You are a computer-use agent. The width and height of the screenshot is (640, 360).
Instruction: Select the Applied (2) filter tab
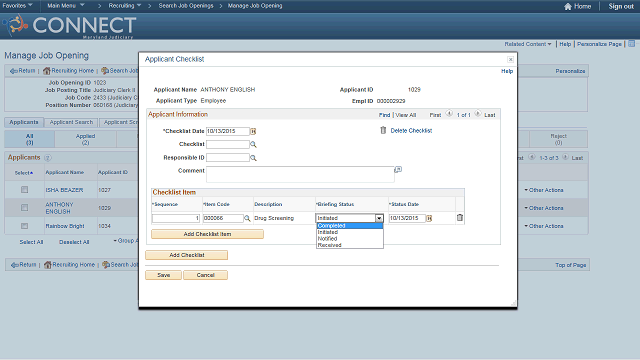click(85, 139)
